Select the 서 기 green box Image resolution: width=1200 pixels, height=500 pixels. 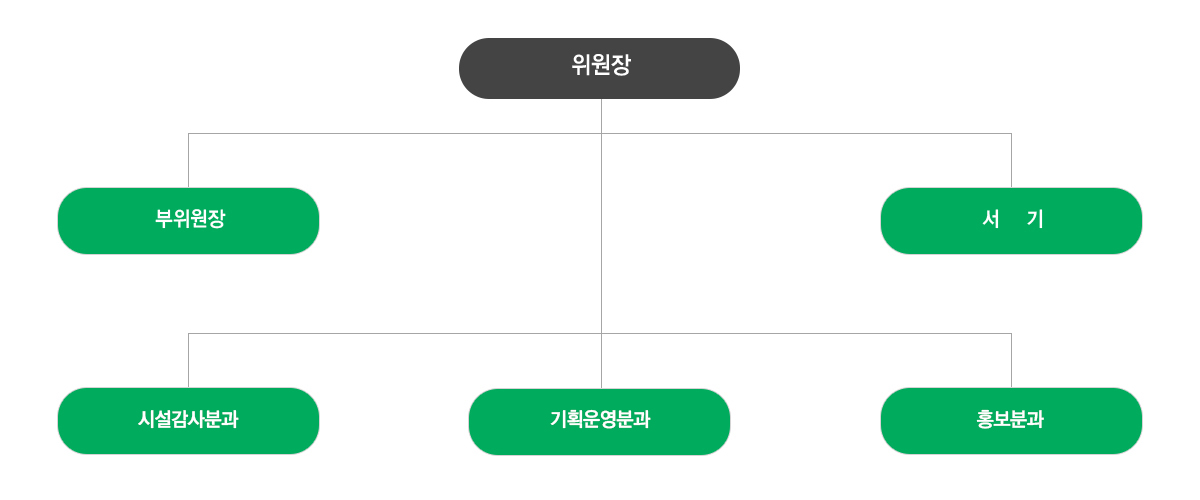pos(1011,221)
